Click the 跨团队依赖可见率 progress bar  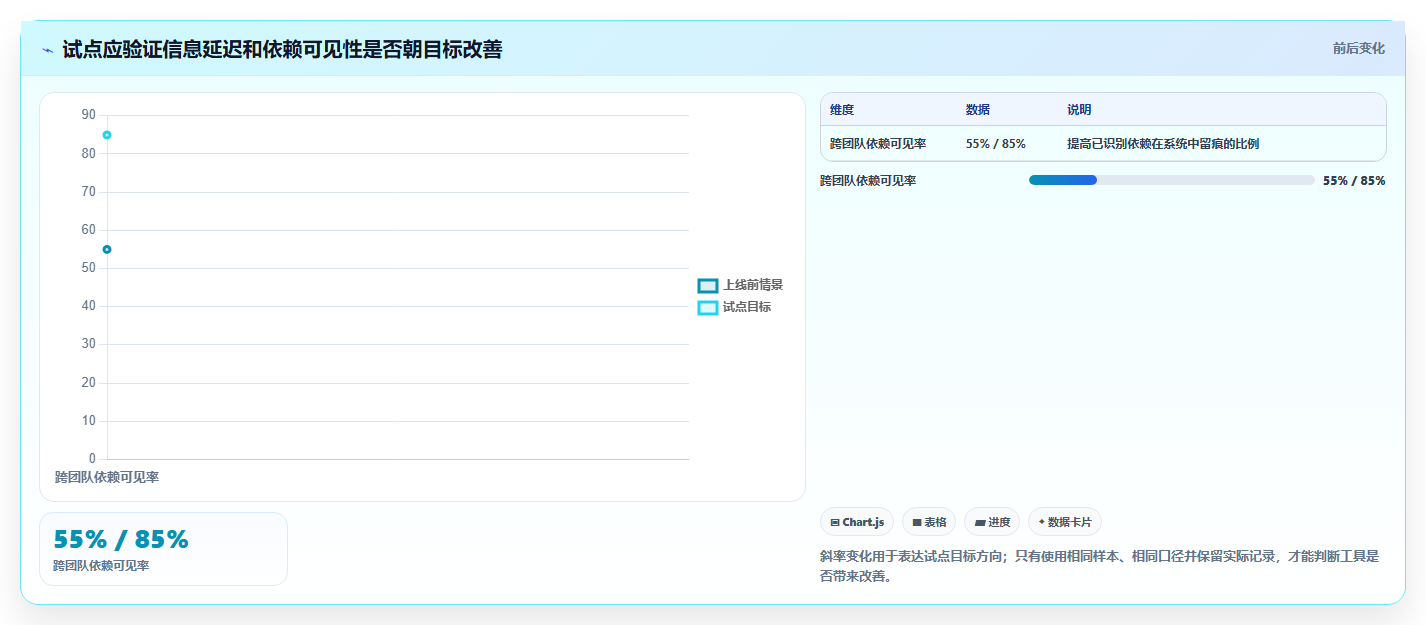tap(1171, 180)
